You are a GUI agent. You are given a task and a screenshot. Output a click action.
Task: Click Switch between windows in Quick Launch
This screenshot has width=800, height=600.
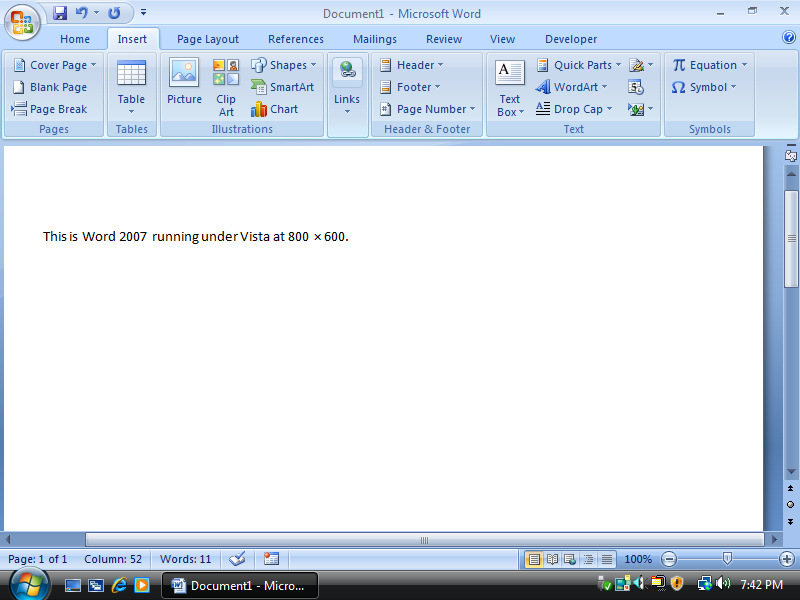pos(96,585)
